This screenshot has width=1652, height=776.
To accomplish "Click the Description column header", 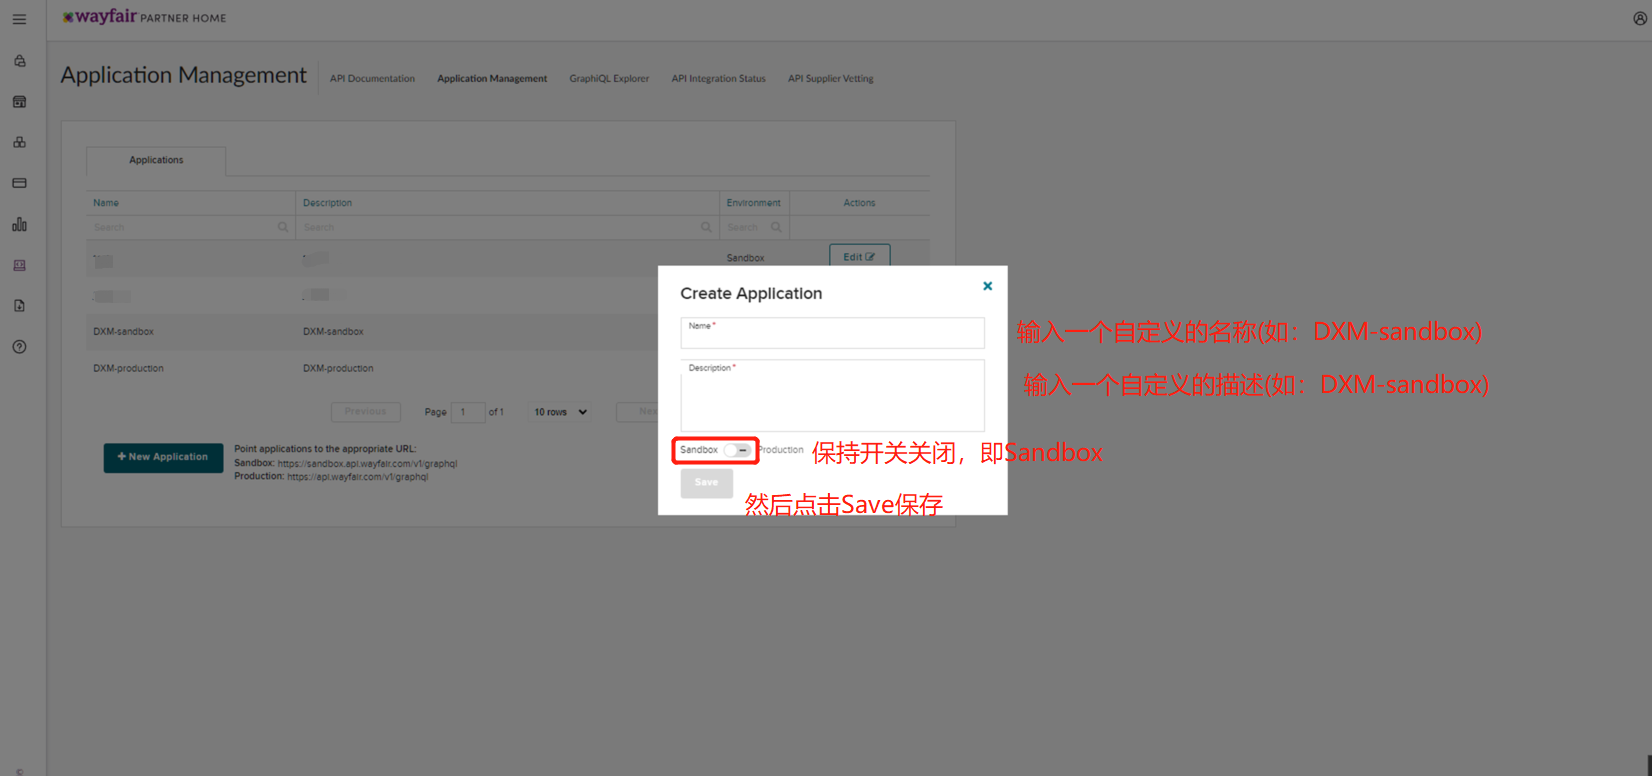I will click(327, 203).
